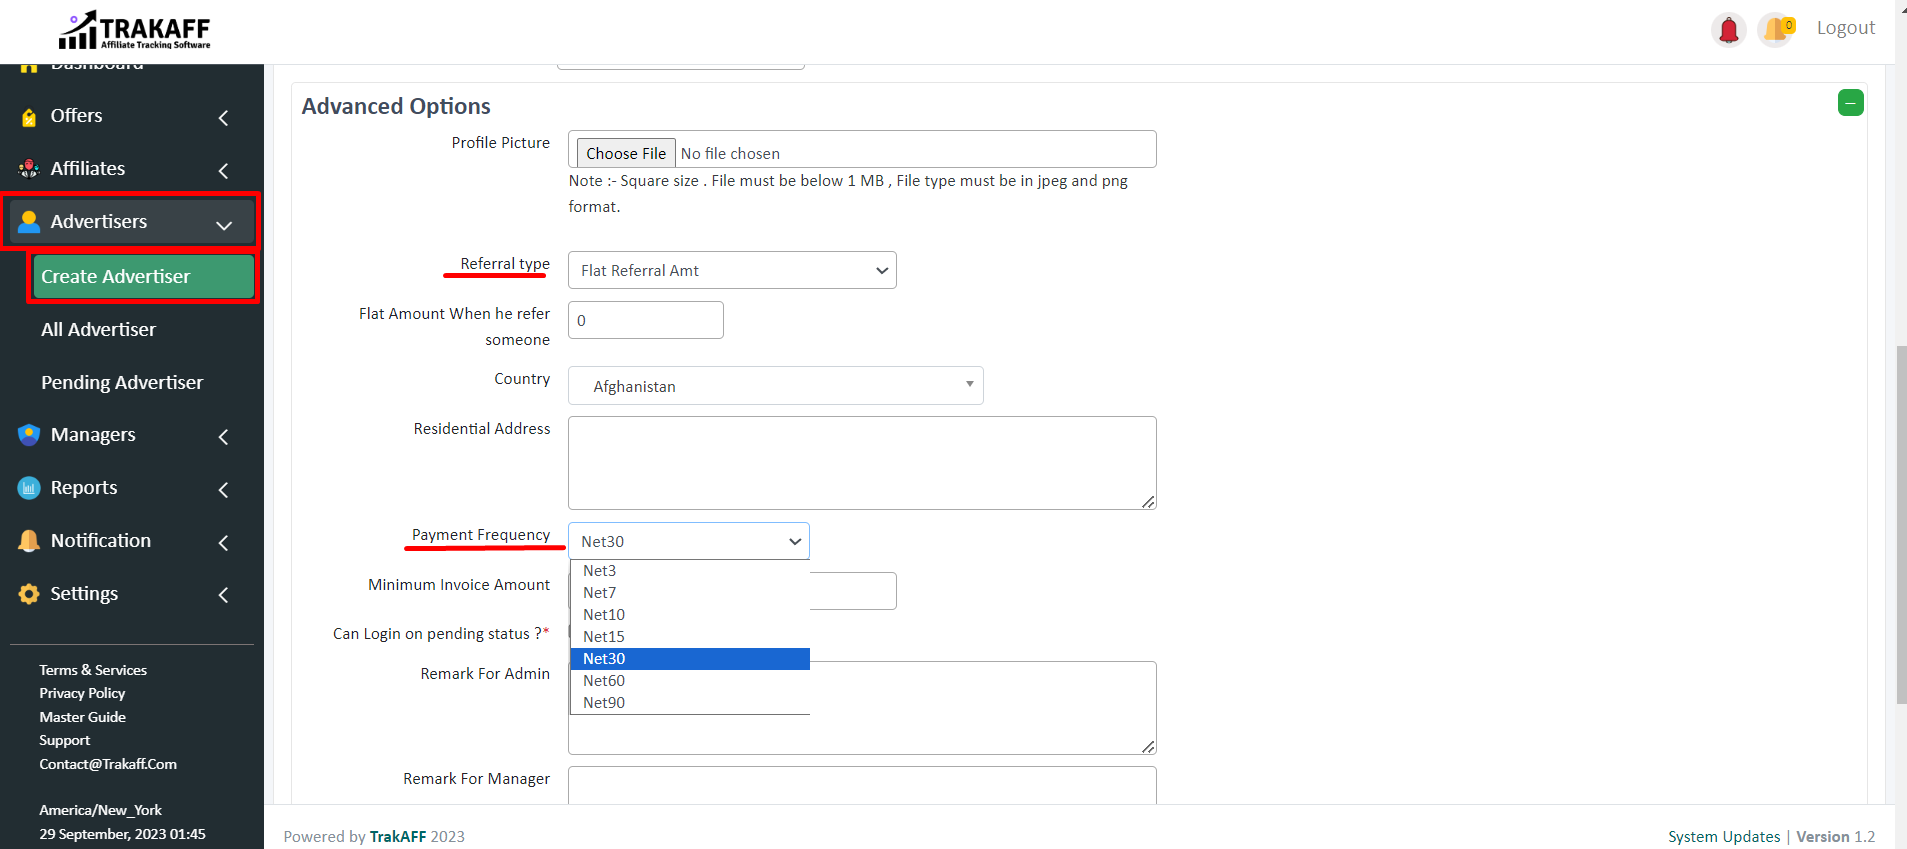Image resolution: width=1907 pixels, height=849 pixels.
Task: Open the orange notification bell with badge
Action: [x=1777, y=30]
